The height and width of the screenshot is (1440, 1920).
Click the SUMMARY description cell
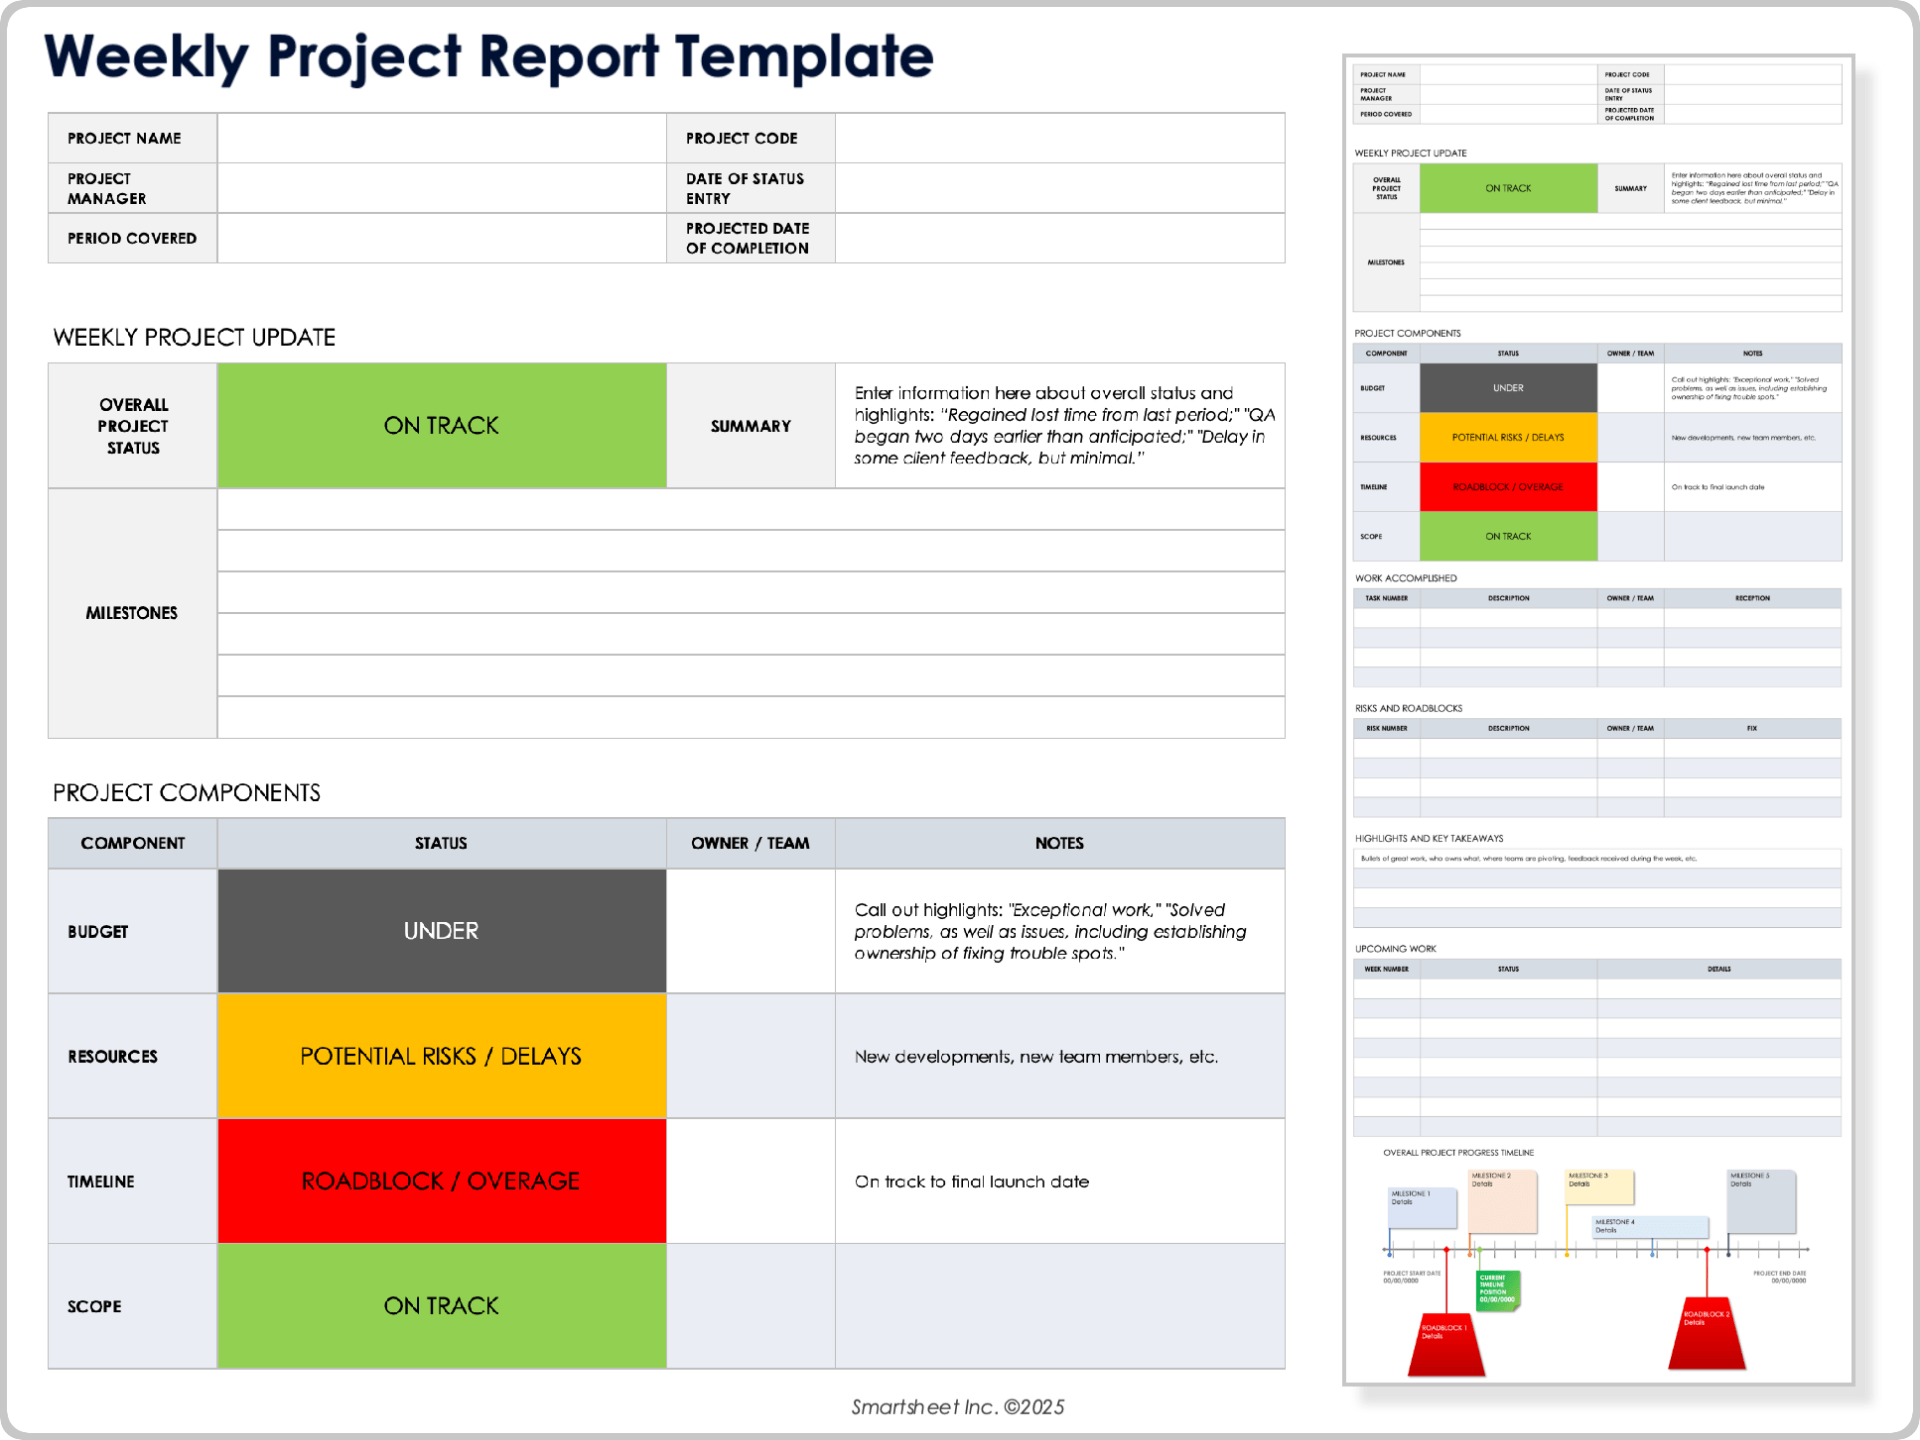coord(1058,424)
